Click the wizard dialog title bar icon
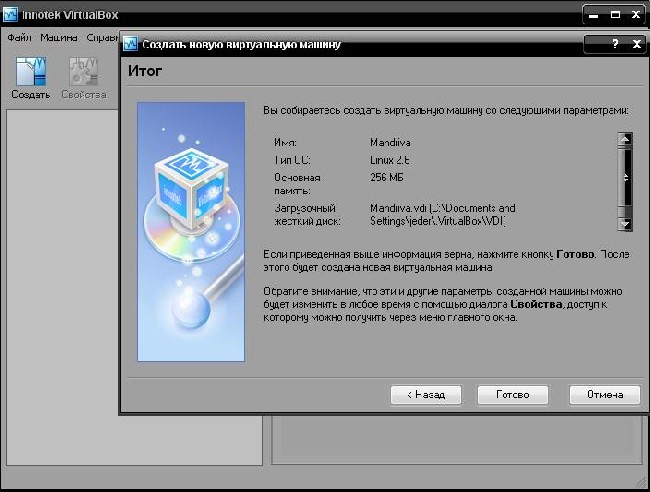 pos(130,44)
